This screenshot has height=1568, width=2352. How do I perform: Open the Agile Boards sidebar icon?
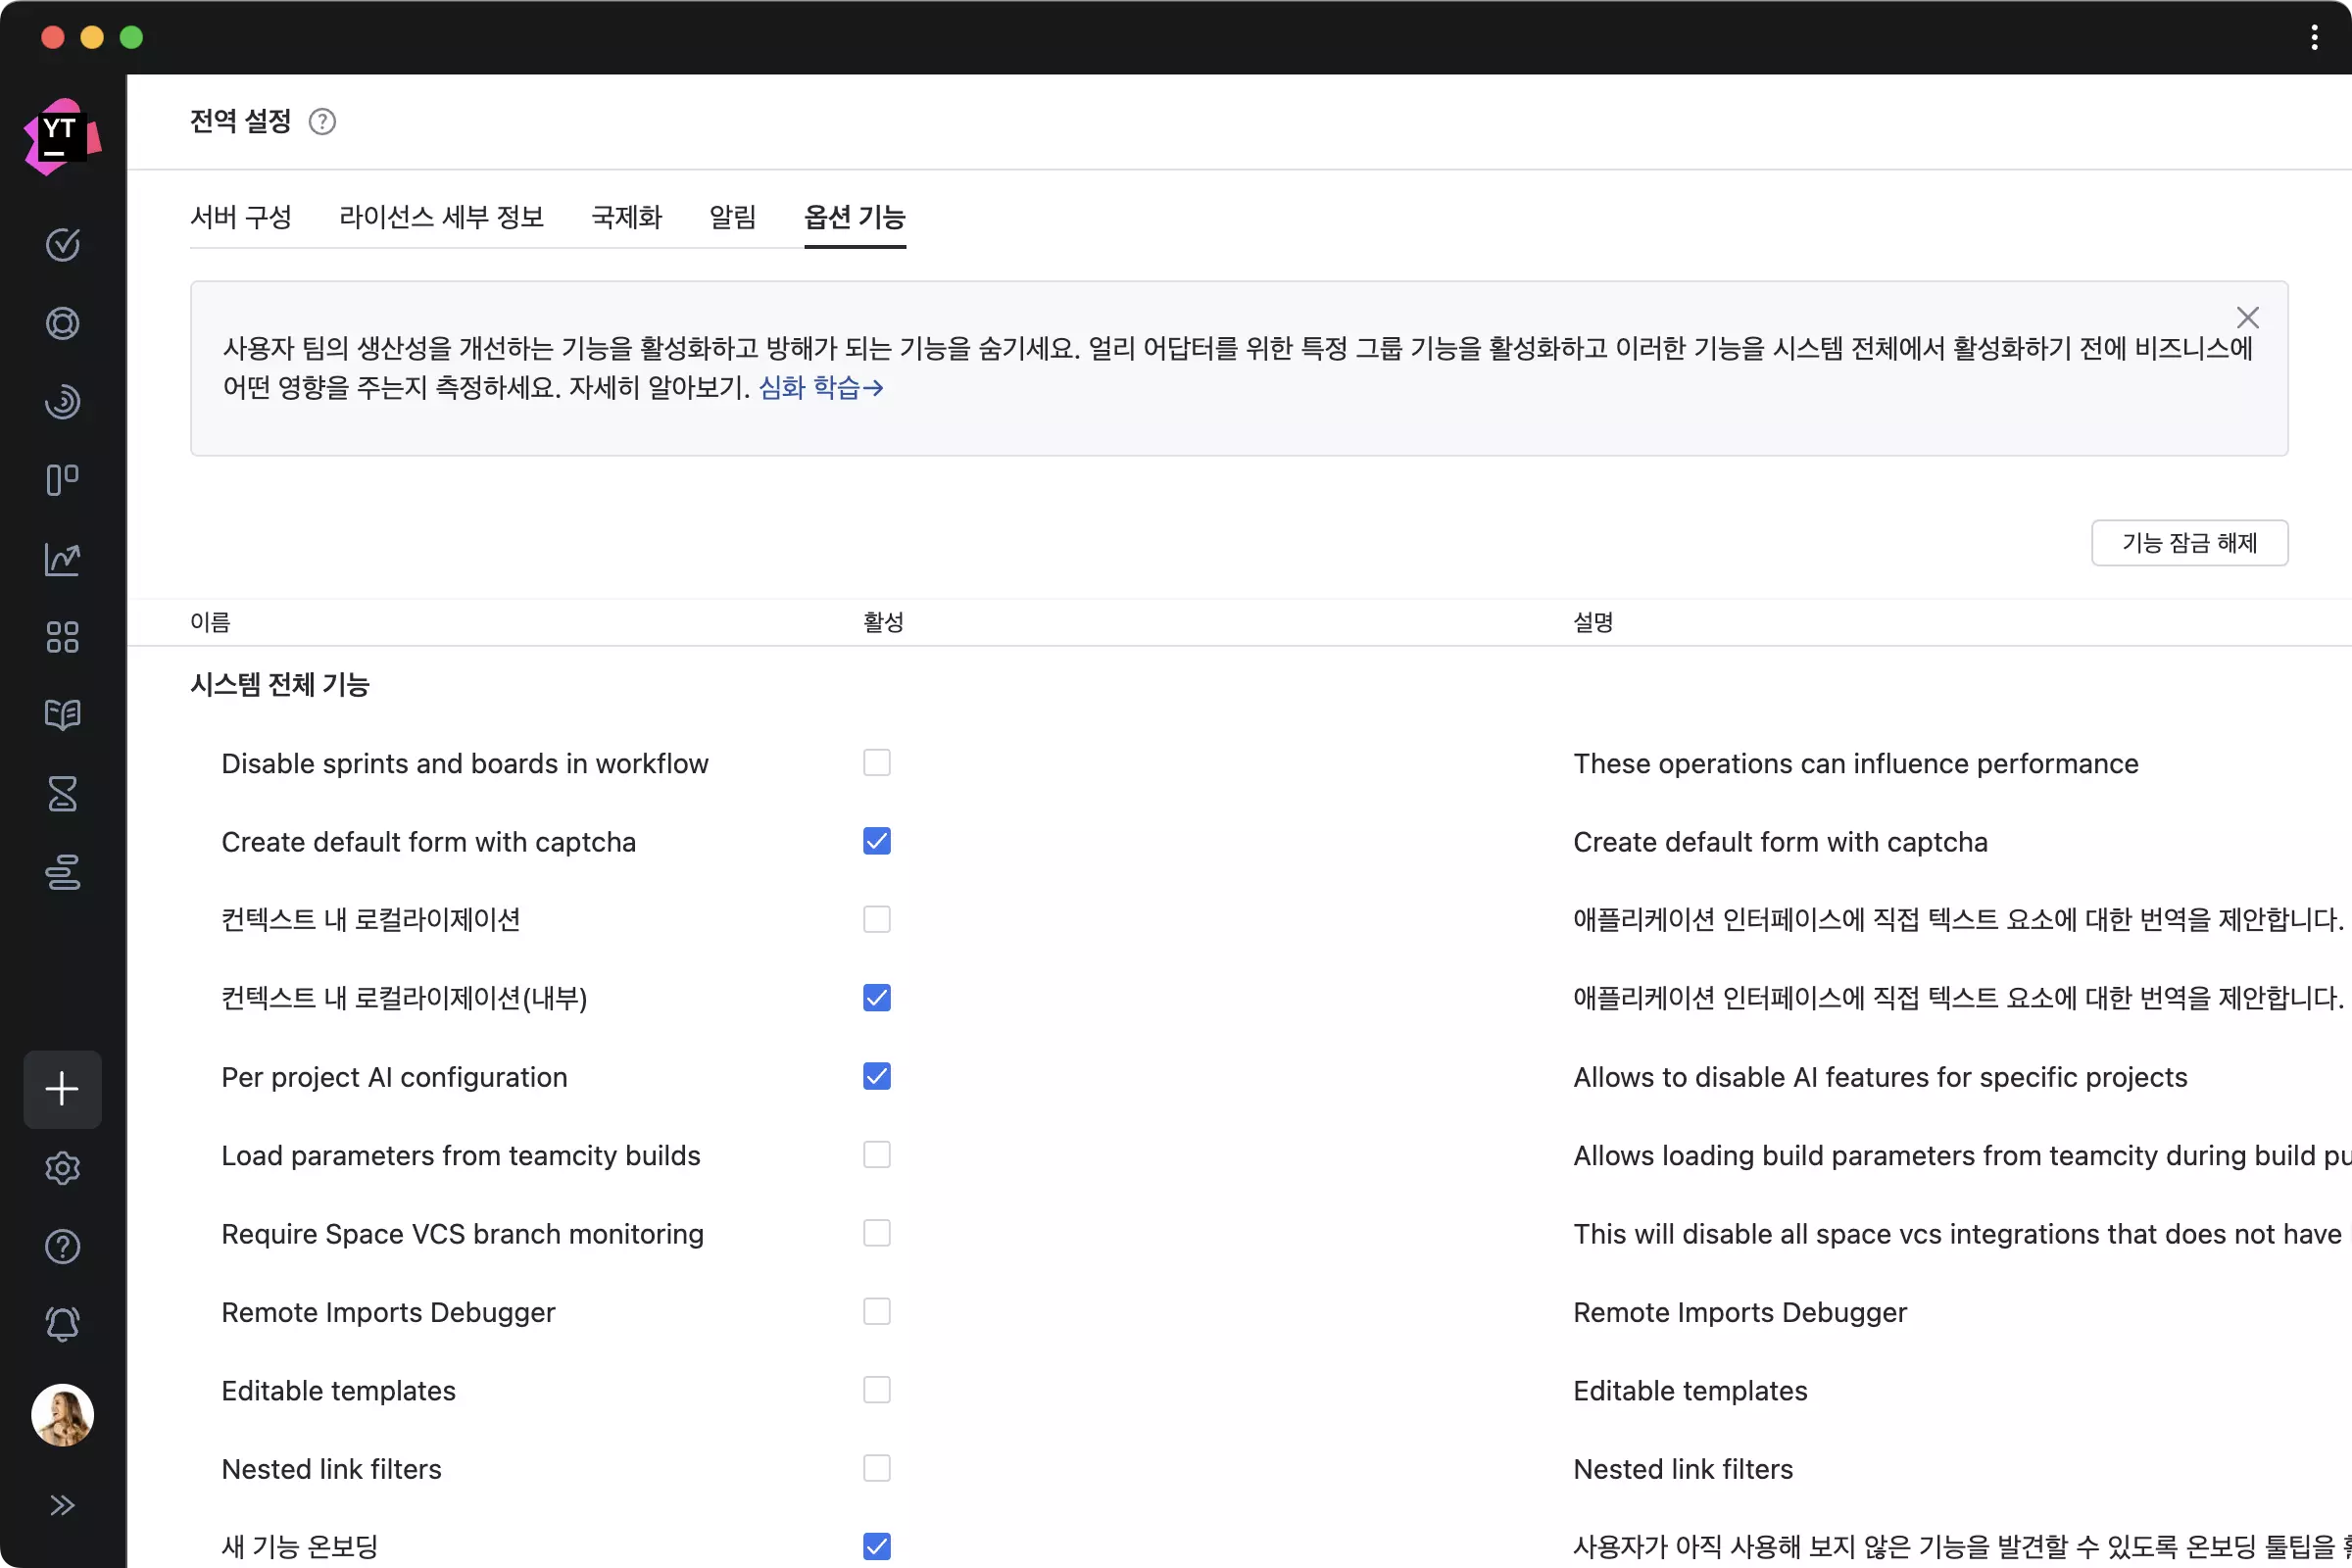(x=62, y=480)
